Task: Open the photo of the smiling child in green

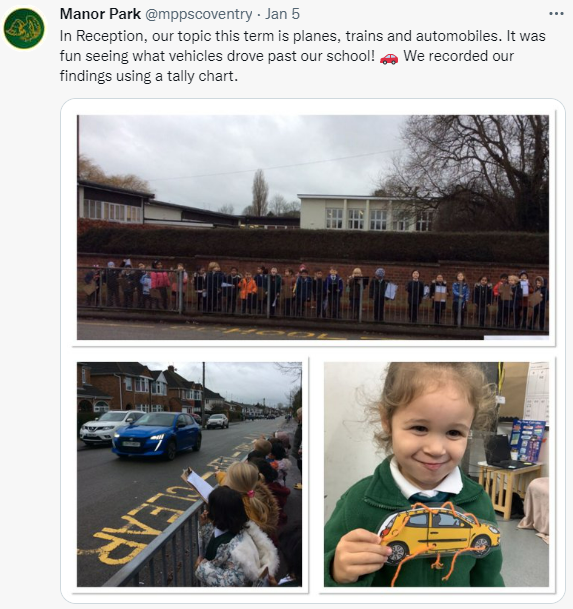Action: [x=436, y=474]
